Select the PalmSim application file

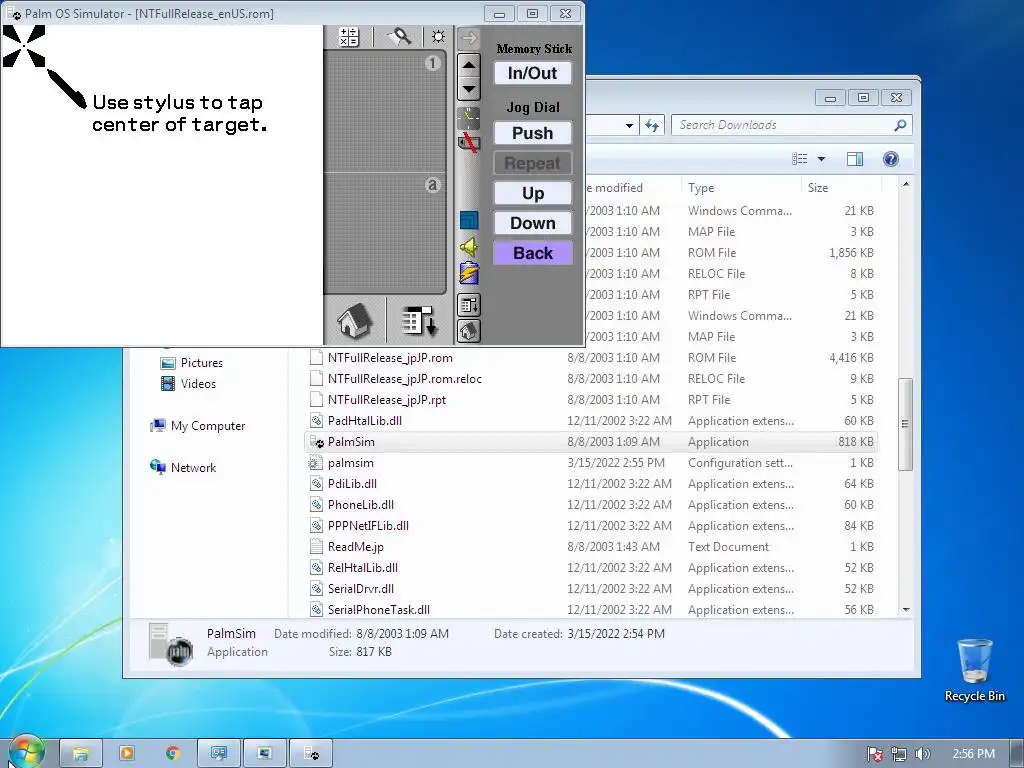pyautogui.click(x=592, y=441)
